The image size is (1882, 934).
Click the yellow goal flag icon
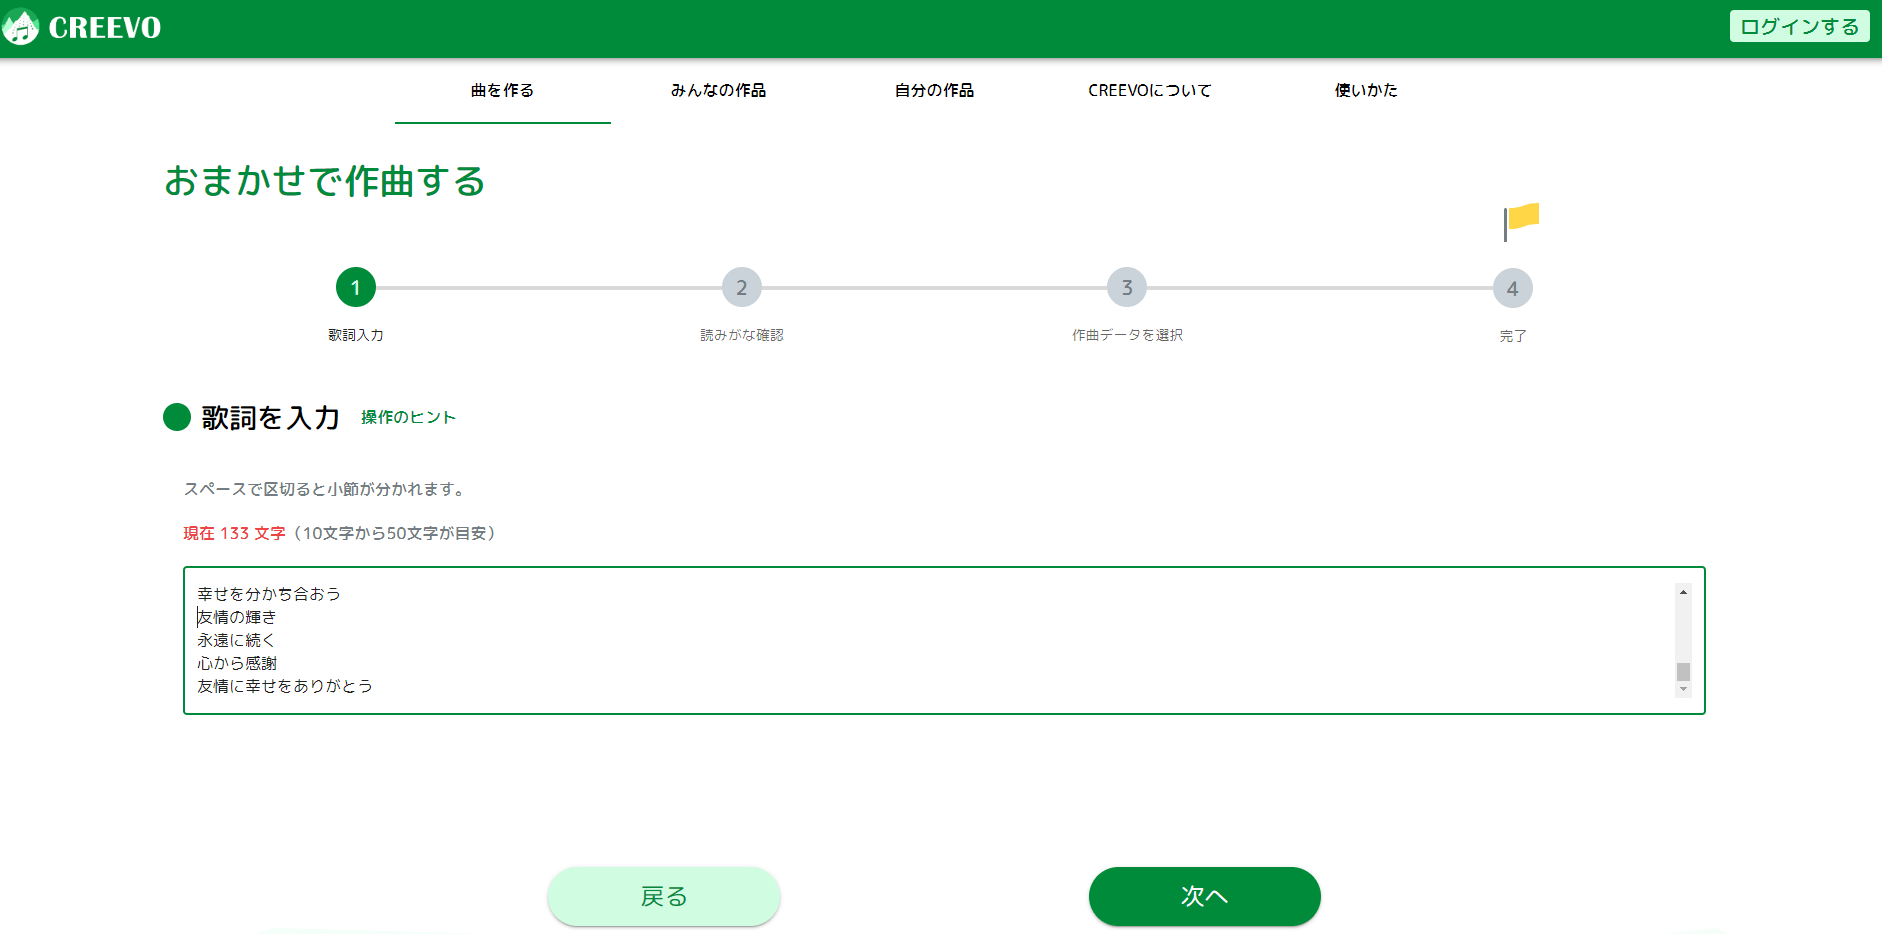(1521, 221)
